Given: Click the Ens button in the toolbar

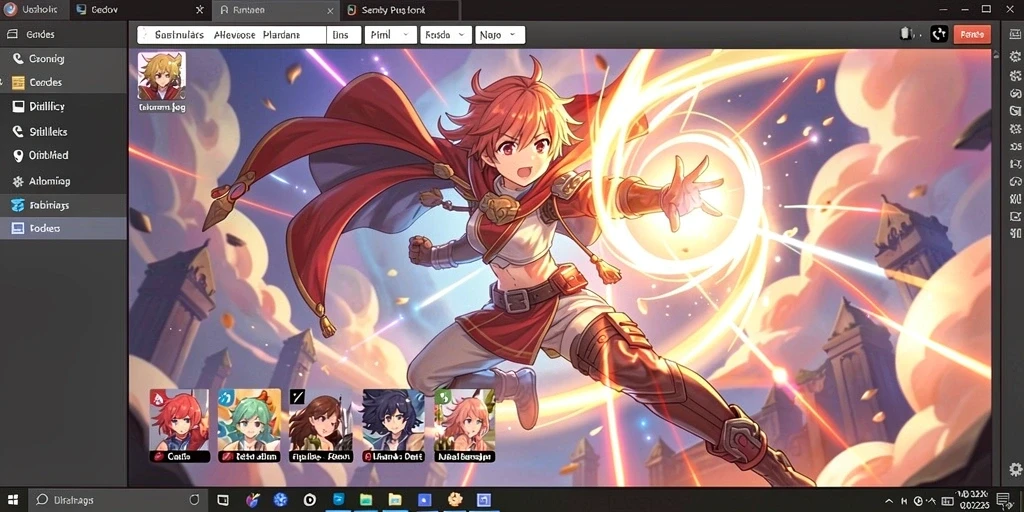Looking at the screenshot, I should click(x=344, y=35).
